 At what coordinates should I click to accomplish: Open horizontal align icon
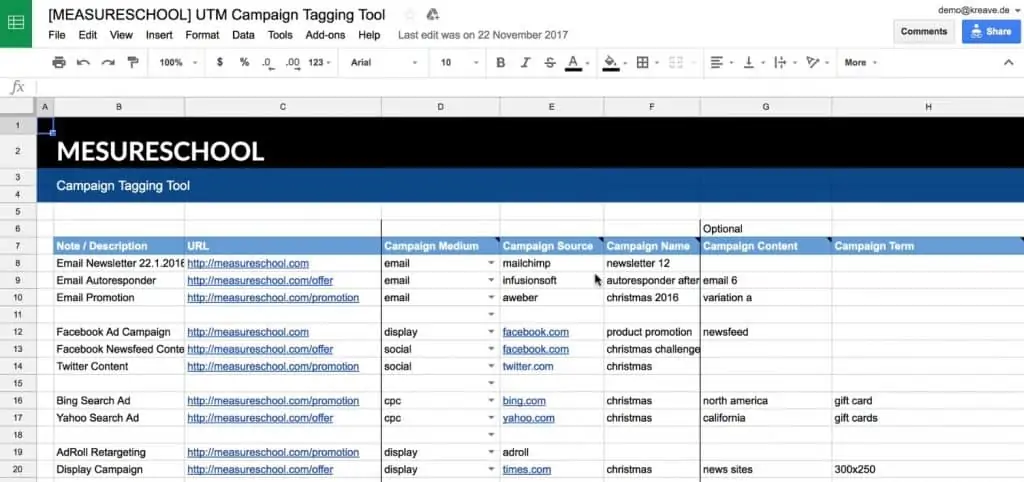717,63
